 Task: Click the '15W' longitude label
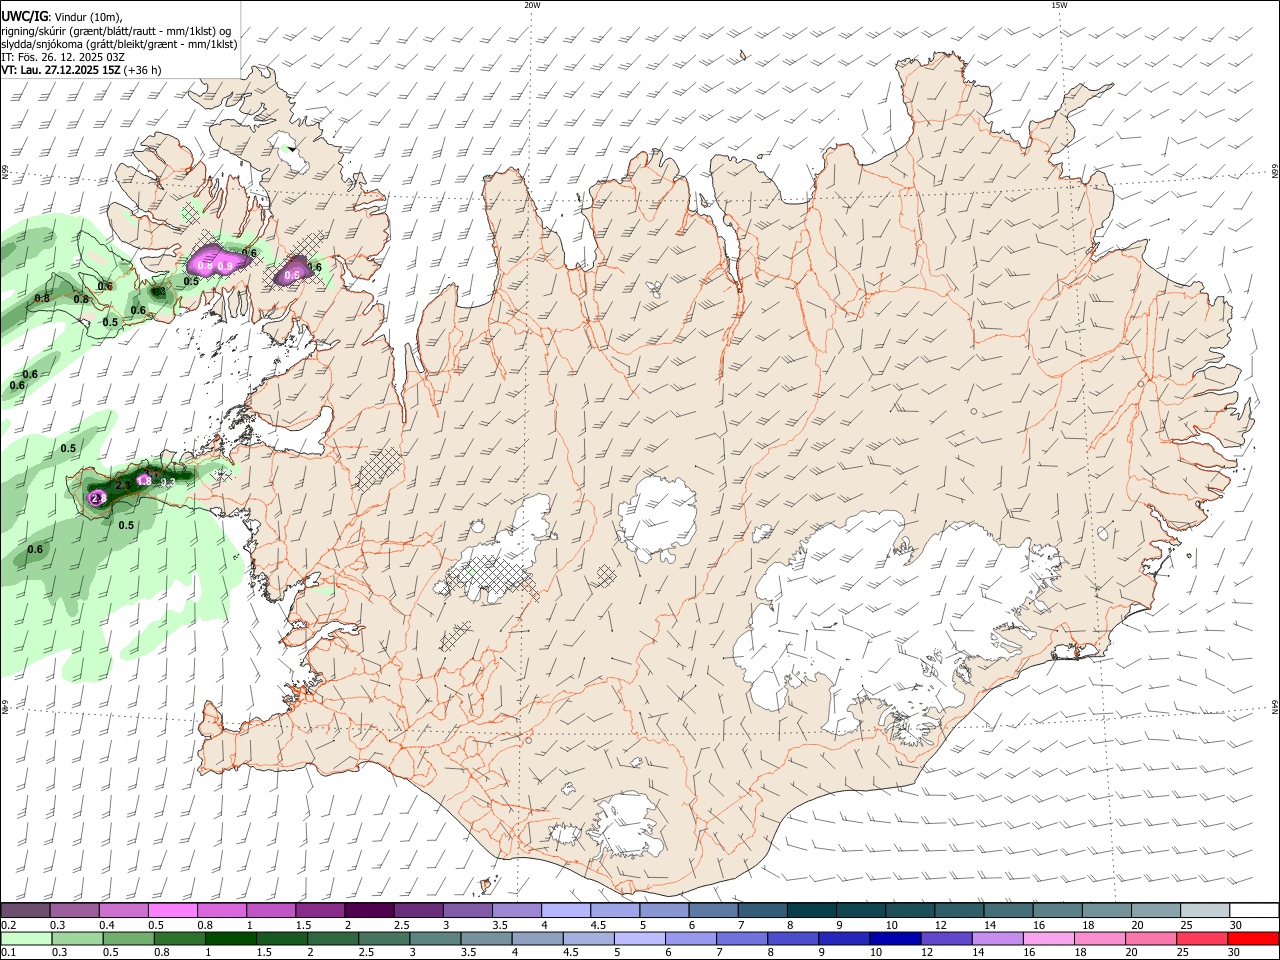1059,5
